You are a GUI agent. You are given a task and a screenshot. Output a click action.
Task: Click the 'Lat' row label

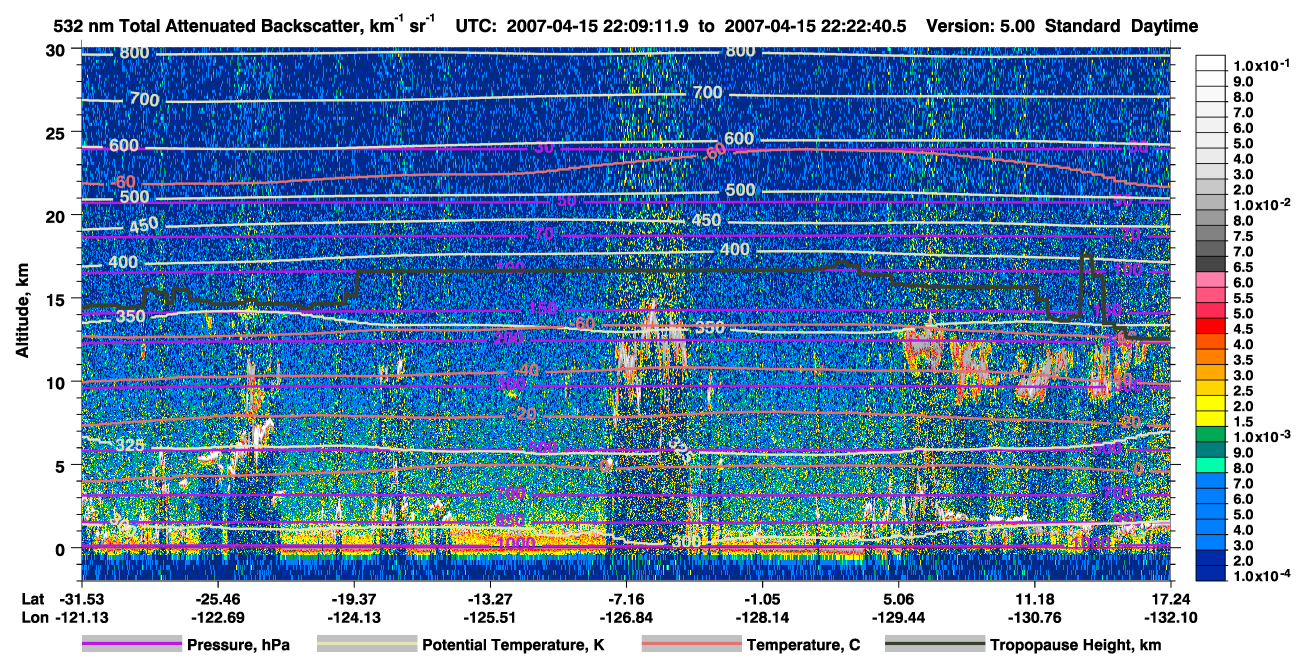(x=33, y=599)
